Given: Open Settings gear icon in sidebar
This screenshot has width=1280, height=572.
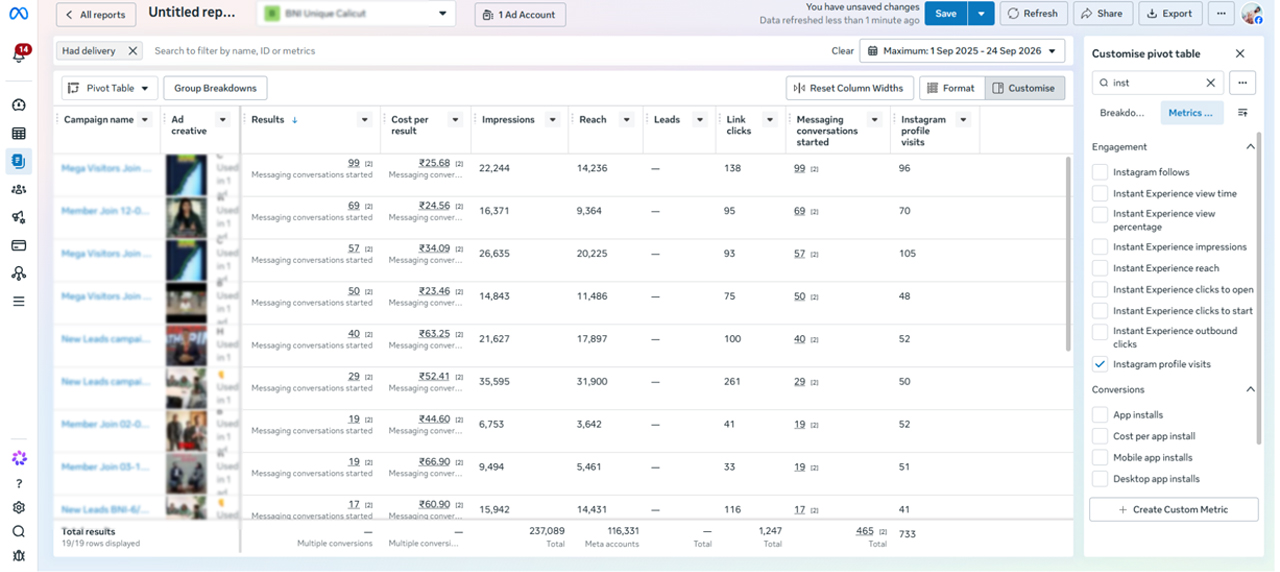Looking at the screenshot, I should click(18, 507).
